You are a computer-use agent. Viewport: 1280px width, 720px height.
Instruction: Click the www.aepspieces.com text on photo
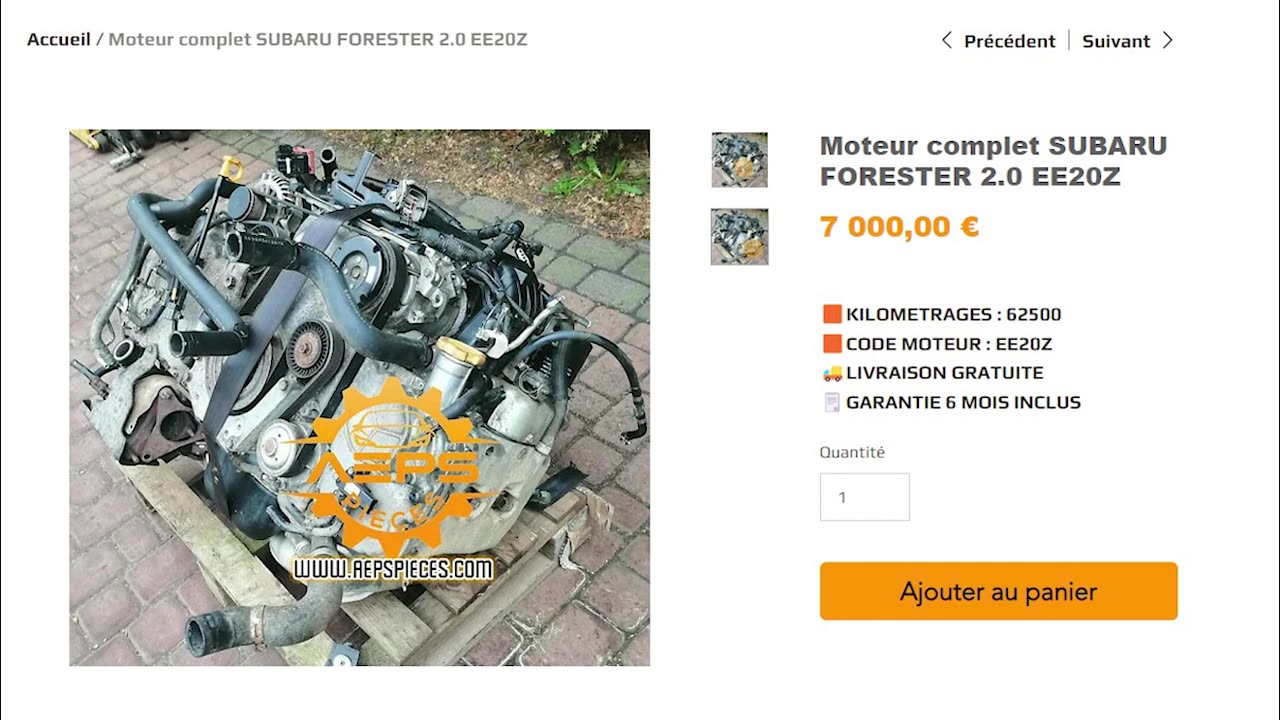[393, 569]
